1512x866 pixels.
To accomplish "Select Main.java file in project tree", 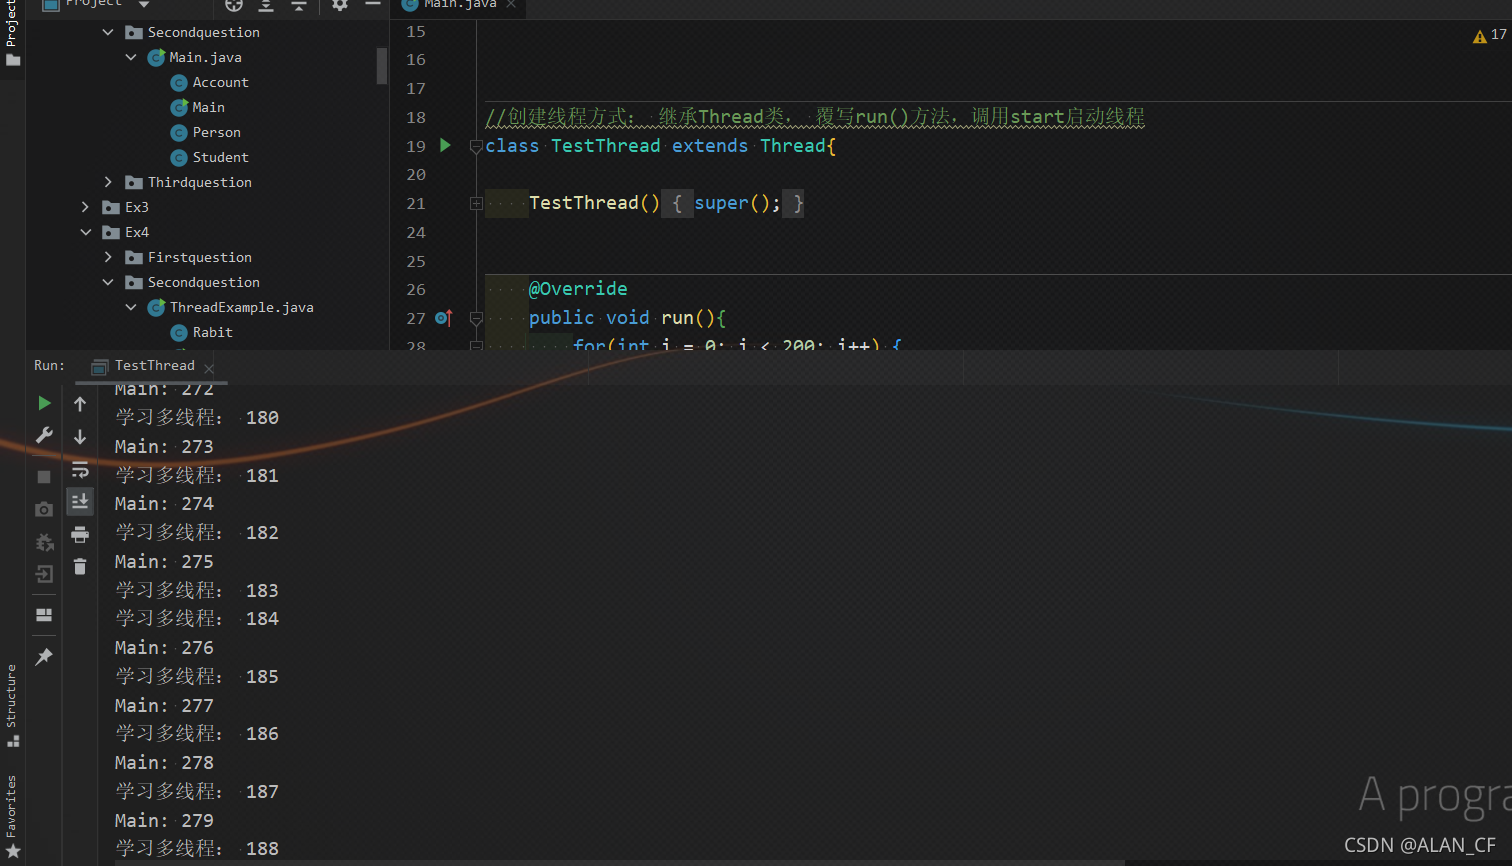I will pos(205,57).
